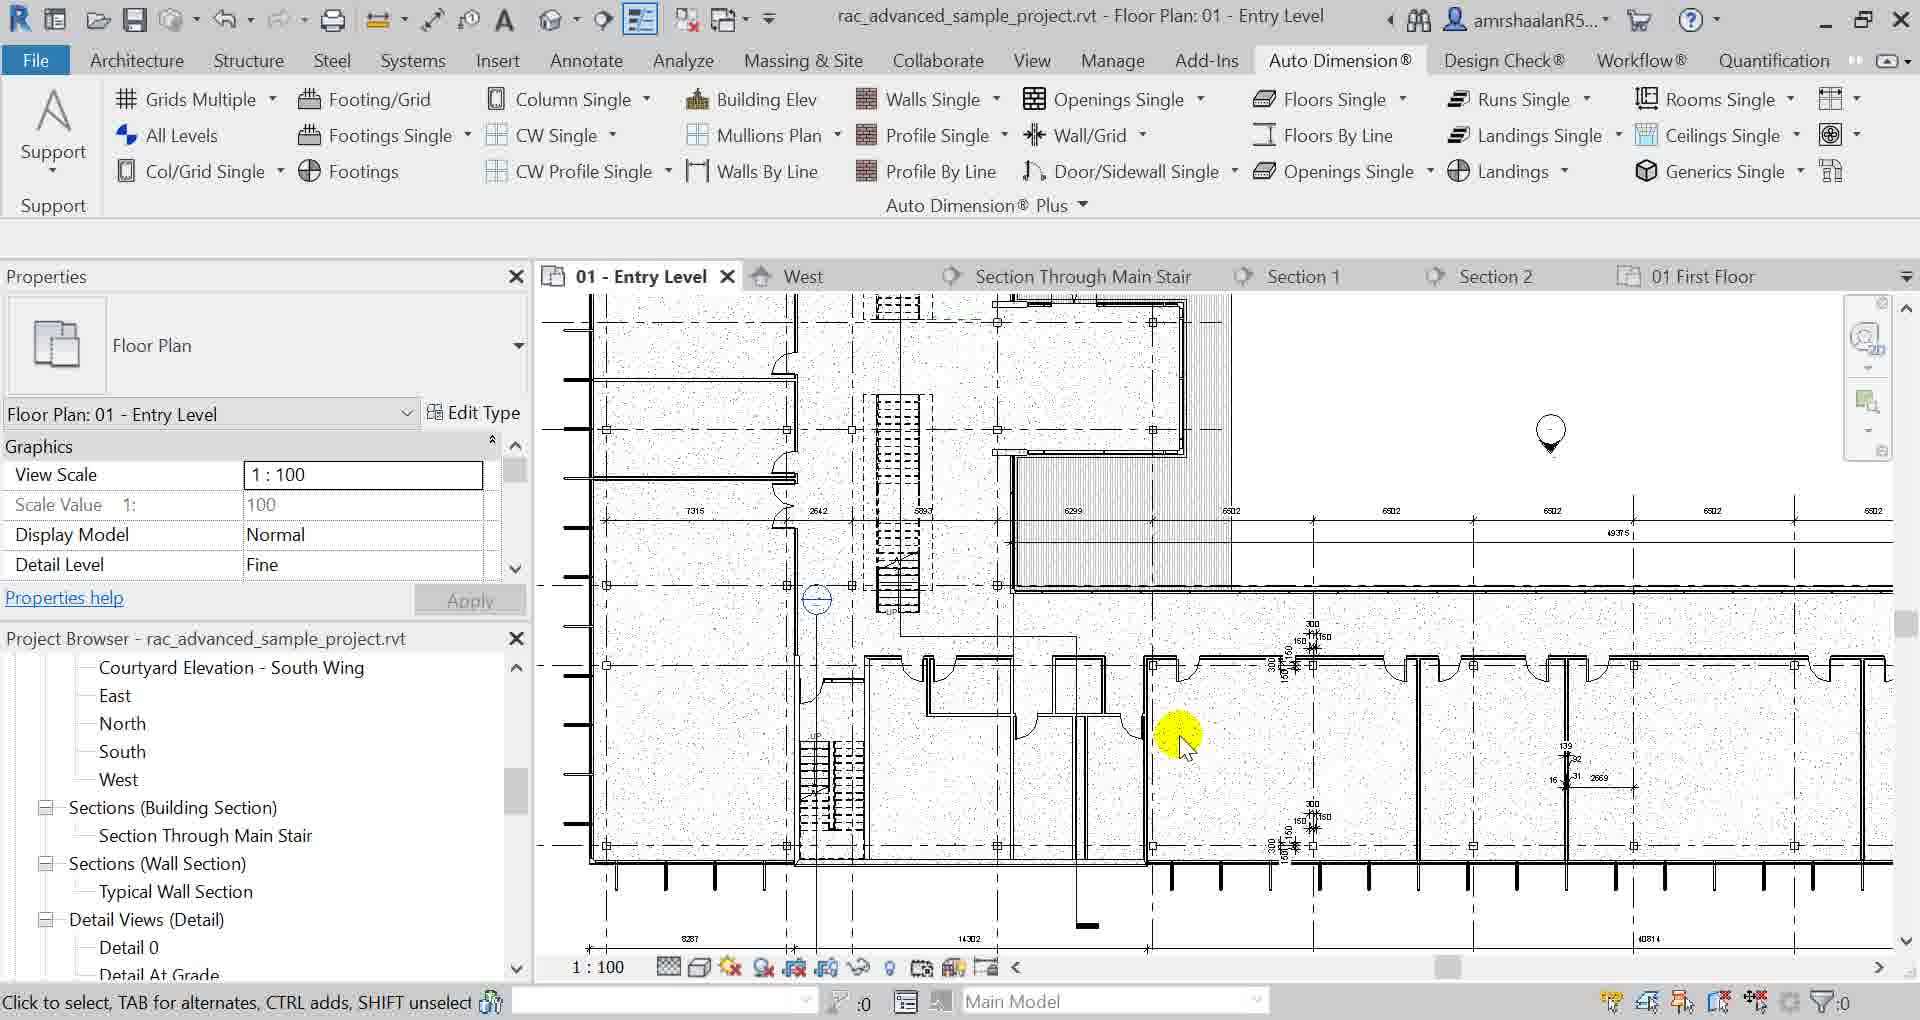Click the Edit Type button
This screenshot has height=1020, width=1920.
pos(473,412)
